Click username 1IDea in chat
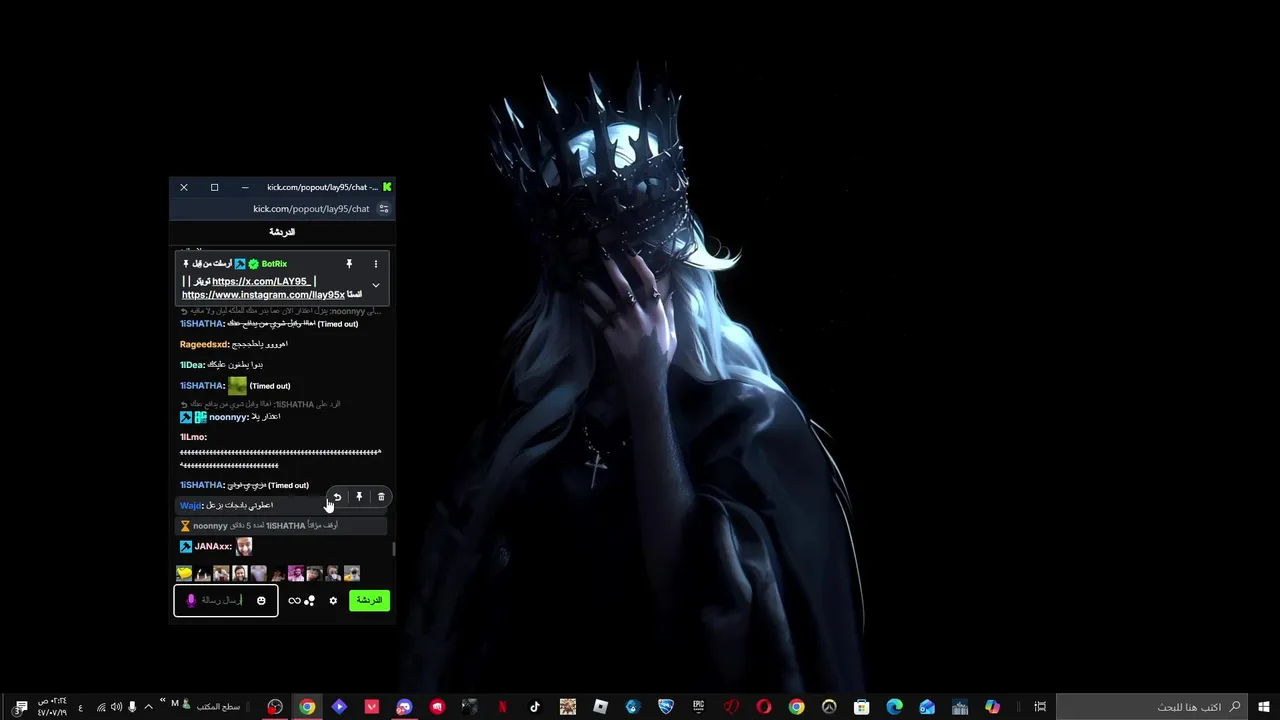The image size is (1280, 720). 192,365
